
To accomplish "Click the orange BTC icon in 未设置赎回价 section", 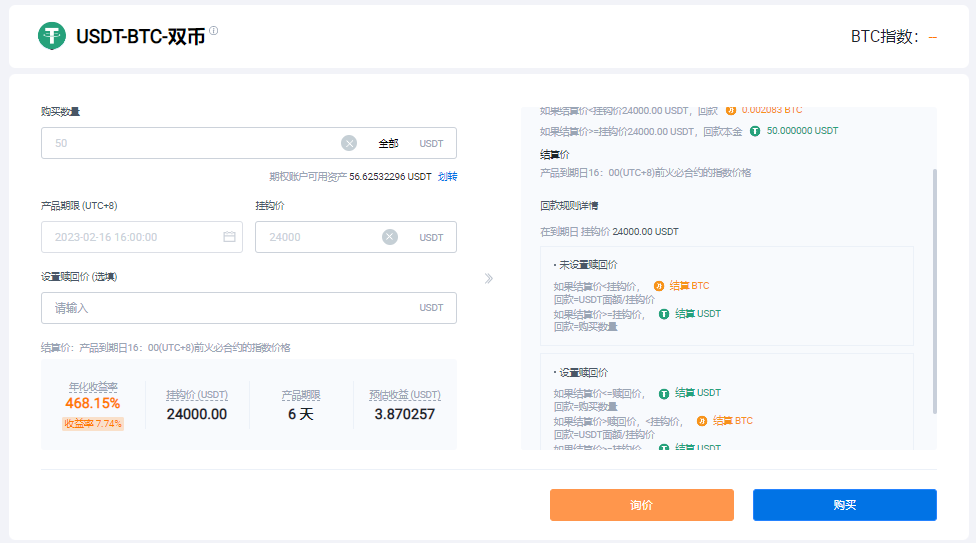I will (659, 286).
